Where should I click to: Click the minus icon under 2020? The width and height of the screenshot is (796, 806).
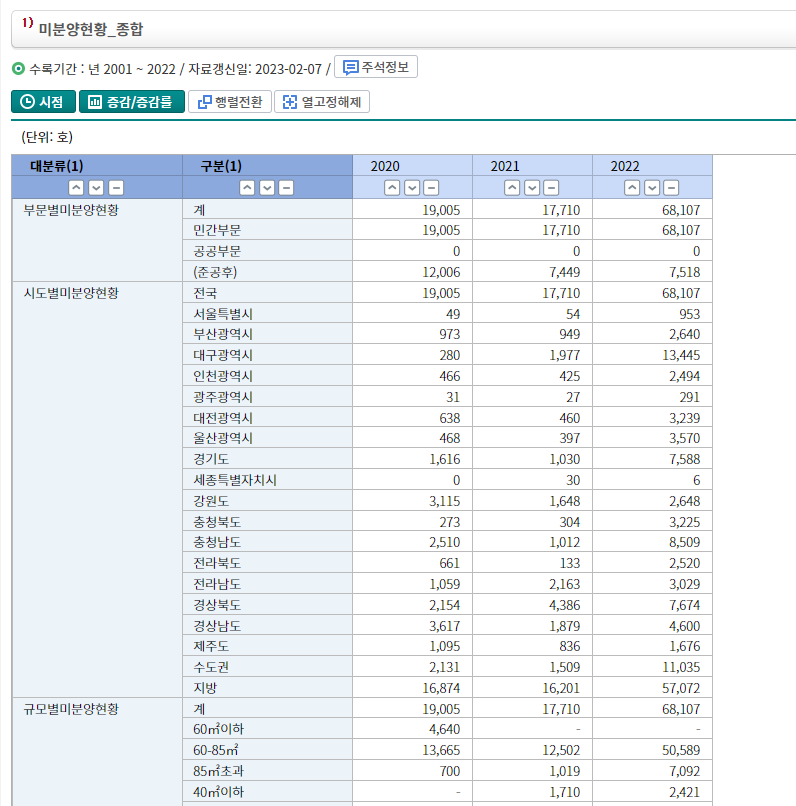(x=432, y=188)
